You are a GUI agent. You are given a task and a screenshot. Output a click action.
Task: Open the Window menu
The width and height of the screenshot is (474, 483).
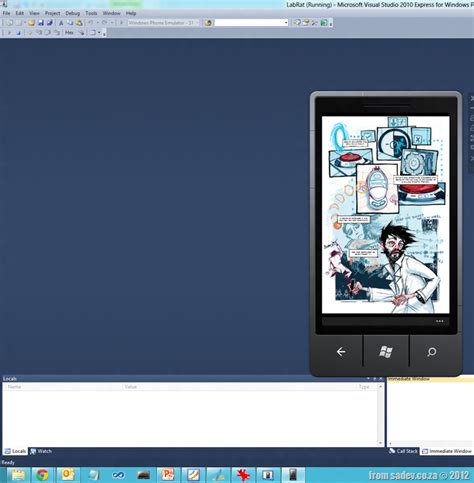111,13
